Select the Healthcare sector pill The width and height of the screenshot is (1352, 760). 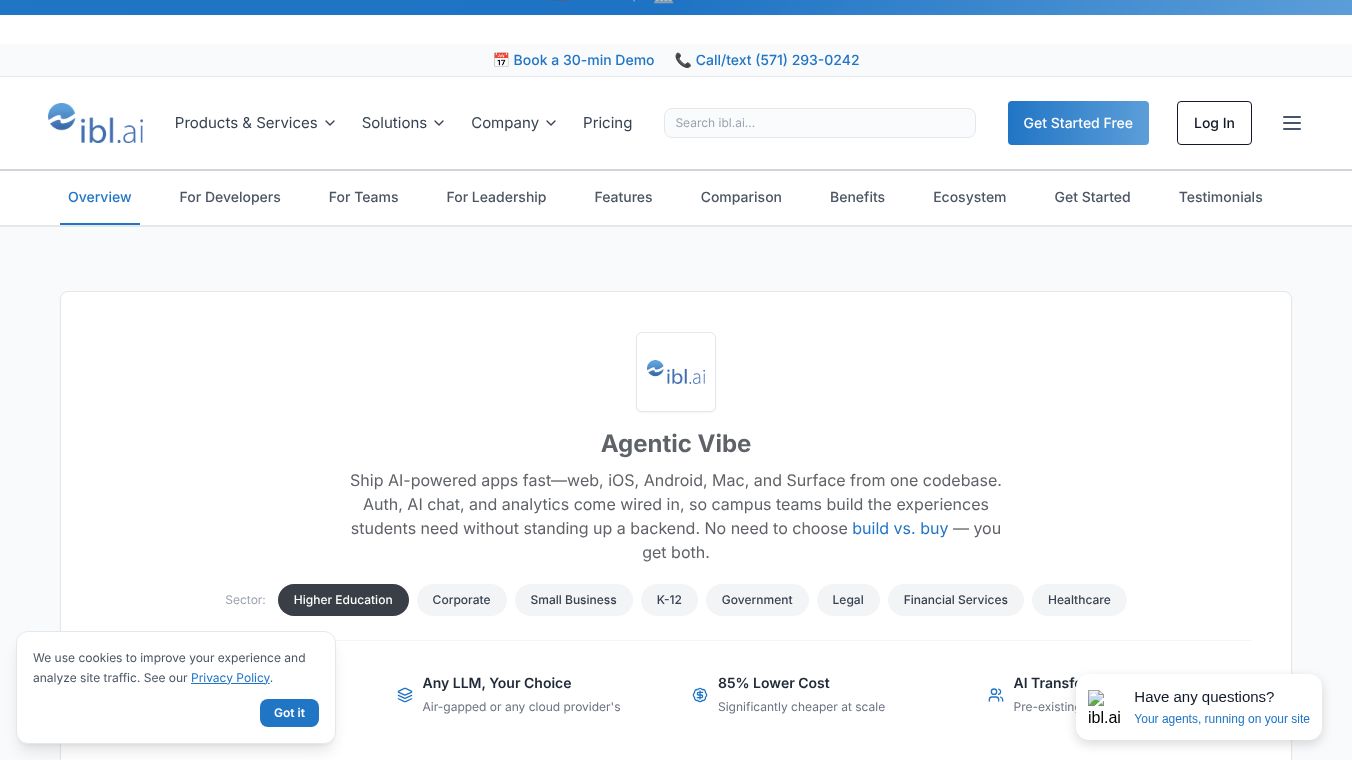pos(1079,600)
